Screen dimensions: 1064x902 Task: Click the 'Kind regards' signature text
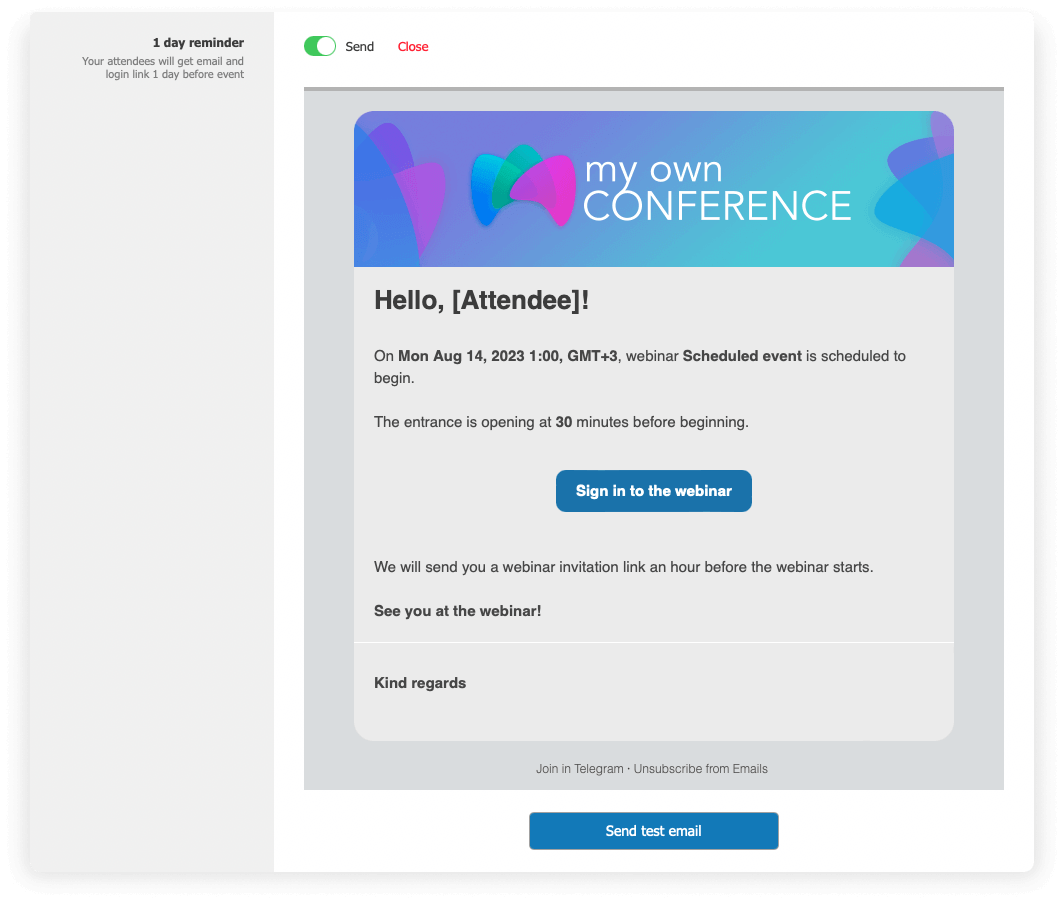(419, 683)
